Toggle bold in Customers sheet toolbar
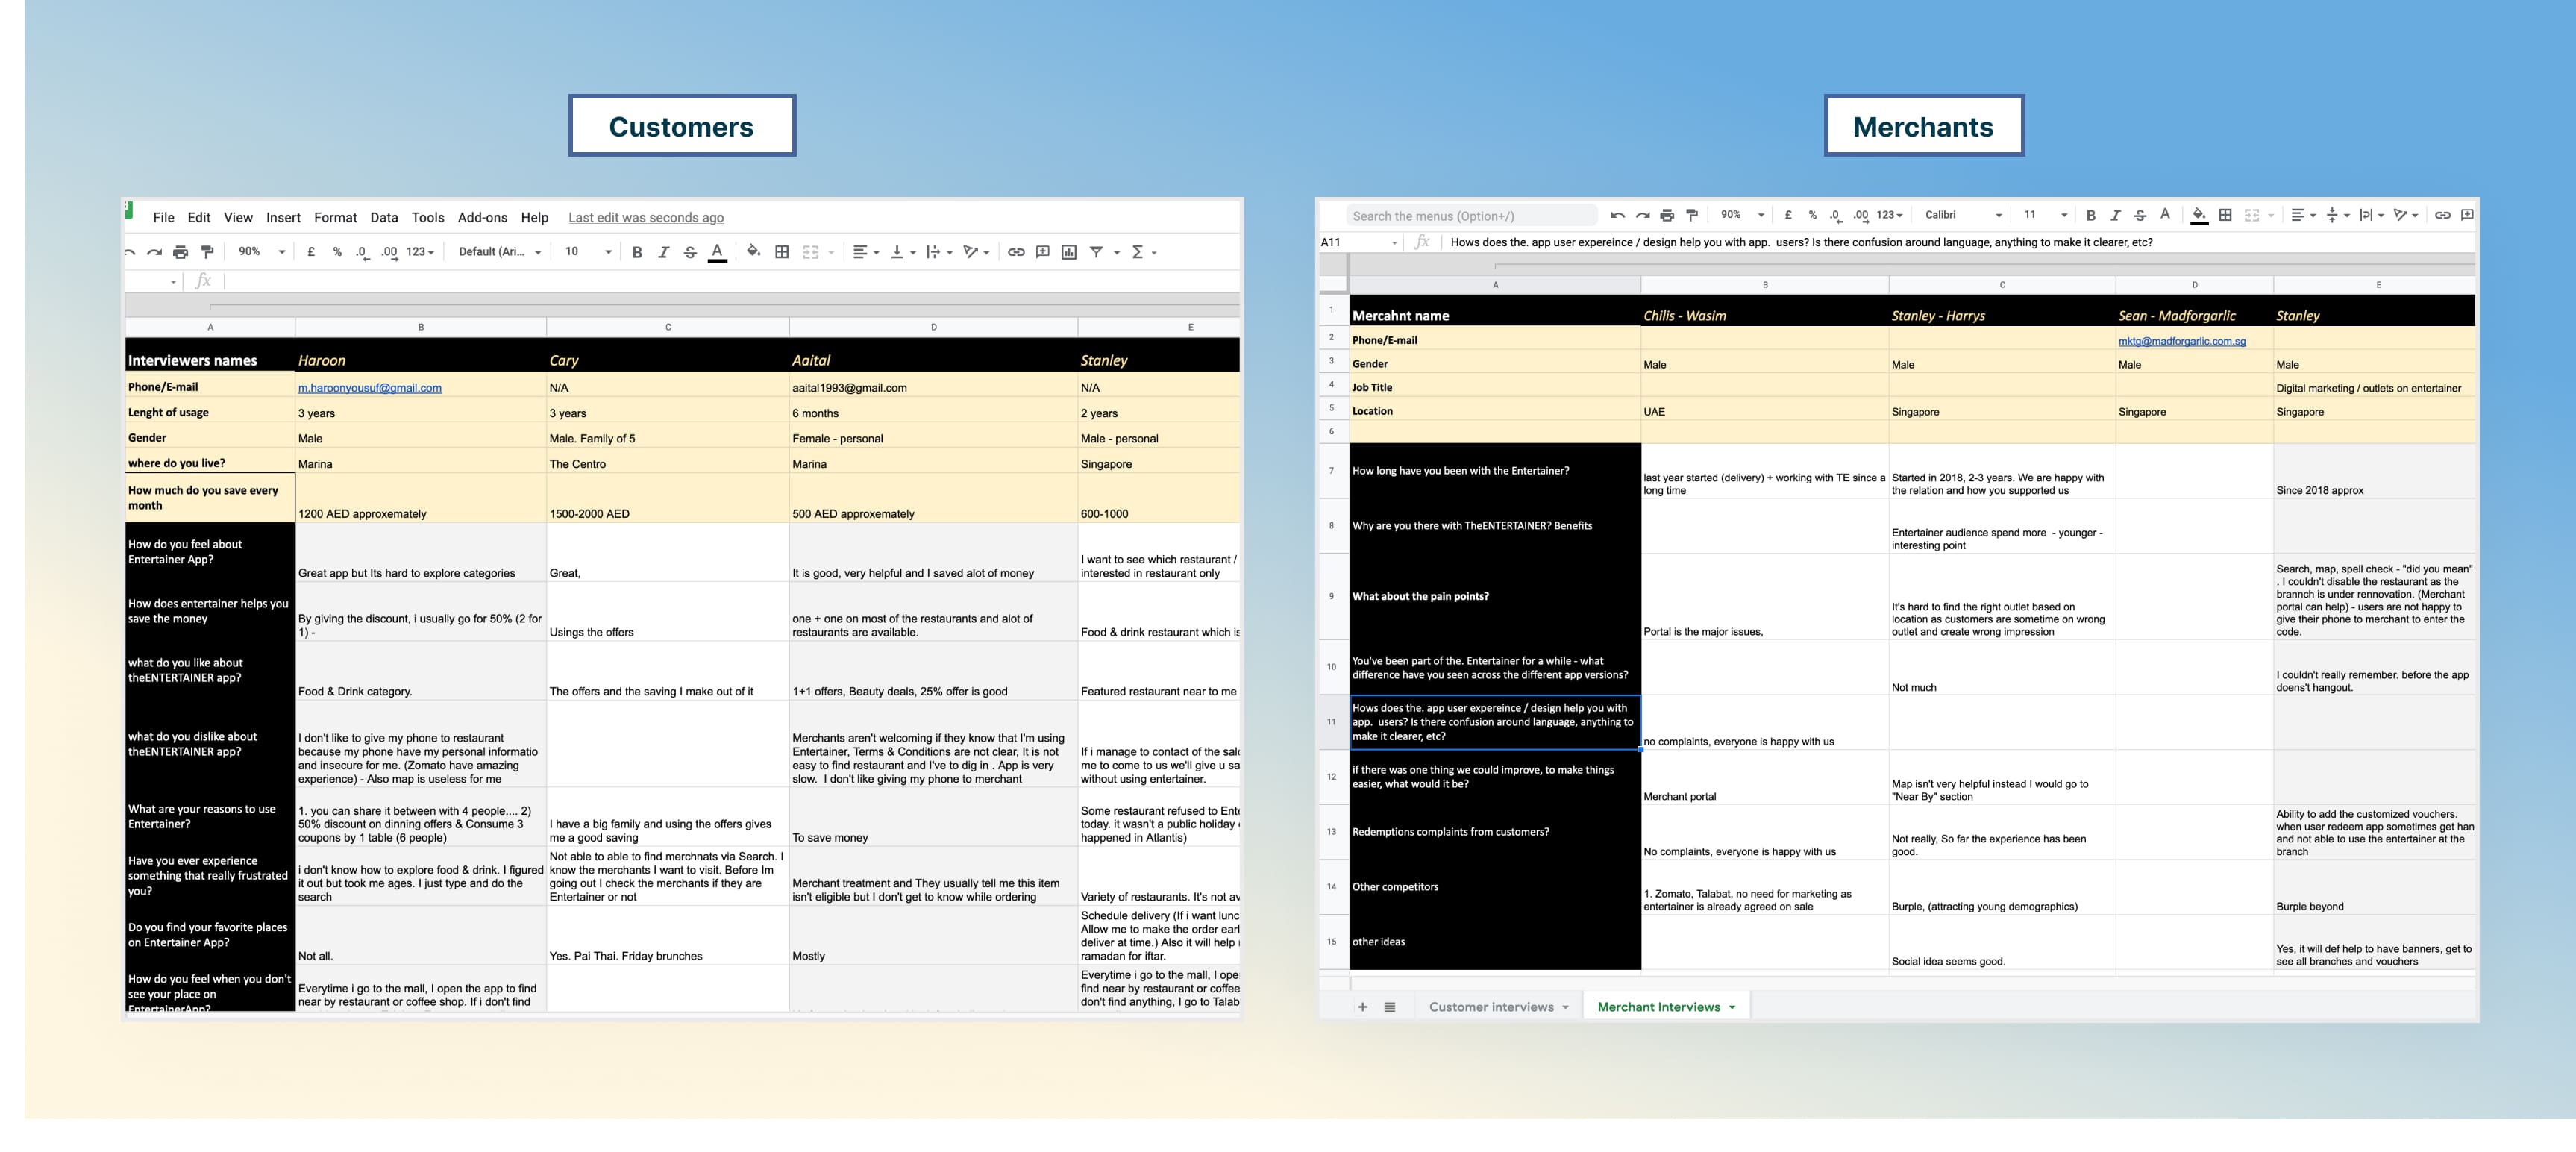This screenshot has width=2576, height=1152. [637, 252]
